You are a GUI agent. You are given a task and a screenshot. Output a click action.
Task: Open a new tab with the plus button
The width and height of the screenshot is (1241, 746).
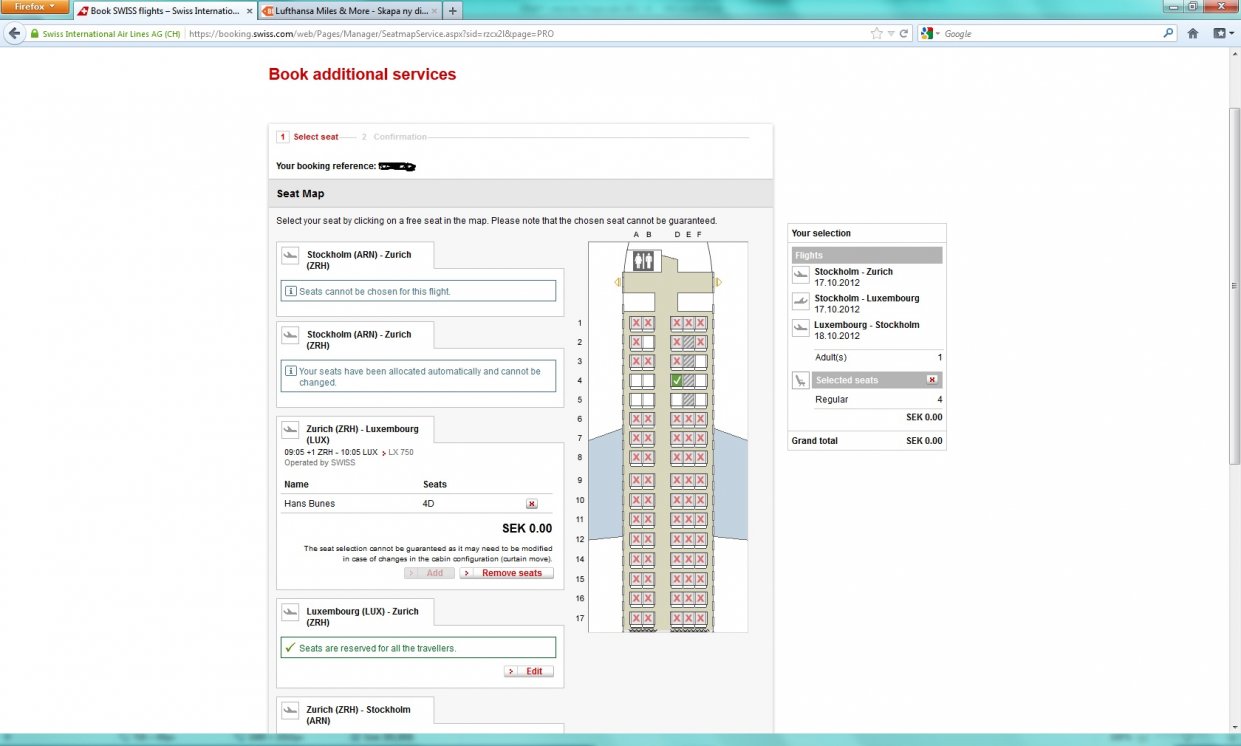[453, 11]
